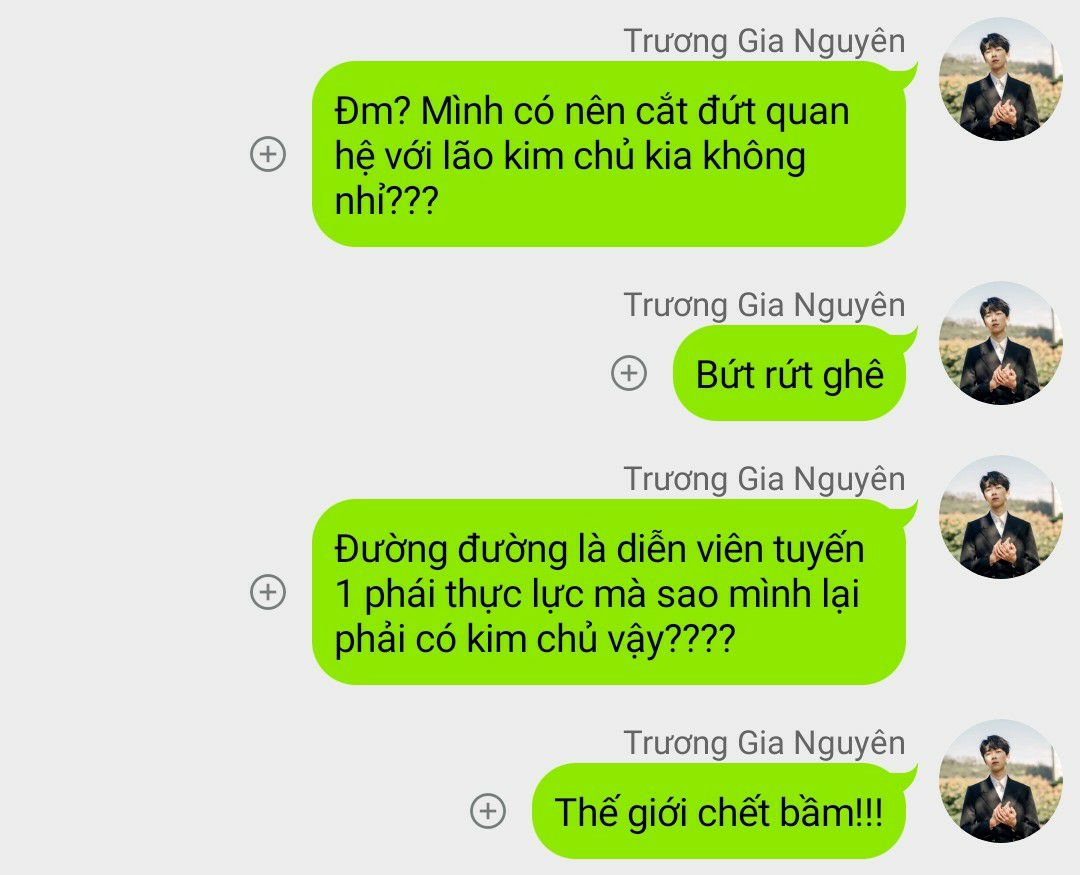This screenshot has height=875, width=1080.
Task: Tap the Trương Gia Nguyên name above 'Bứt rứt ghê'
Action: [x=764, y=305]
